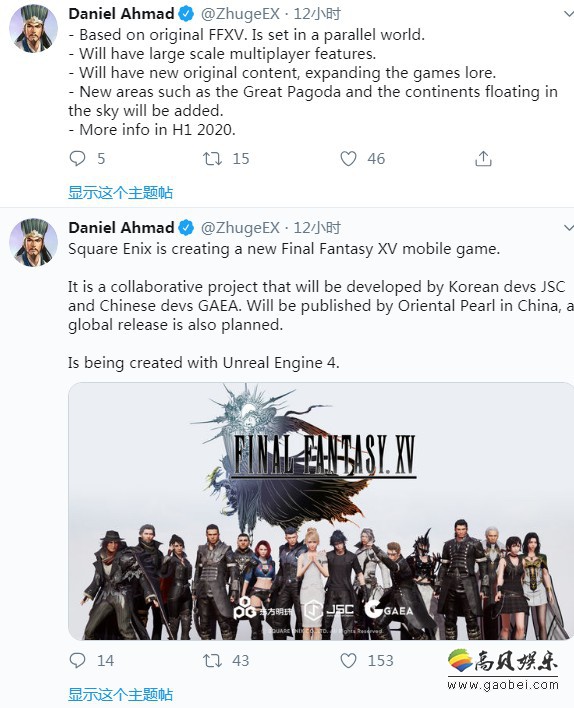Open Daniel Ahmad name in first tweet

121,14
